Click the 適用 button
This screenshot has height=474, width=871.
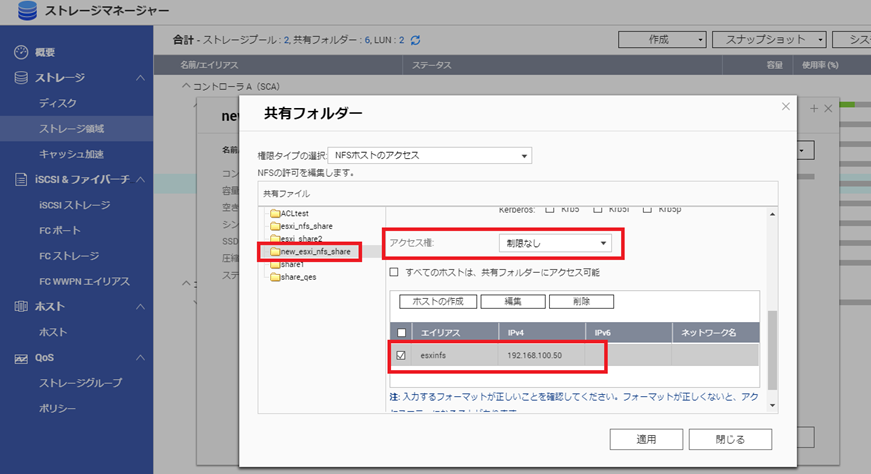pos(646,439)
